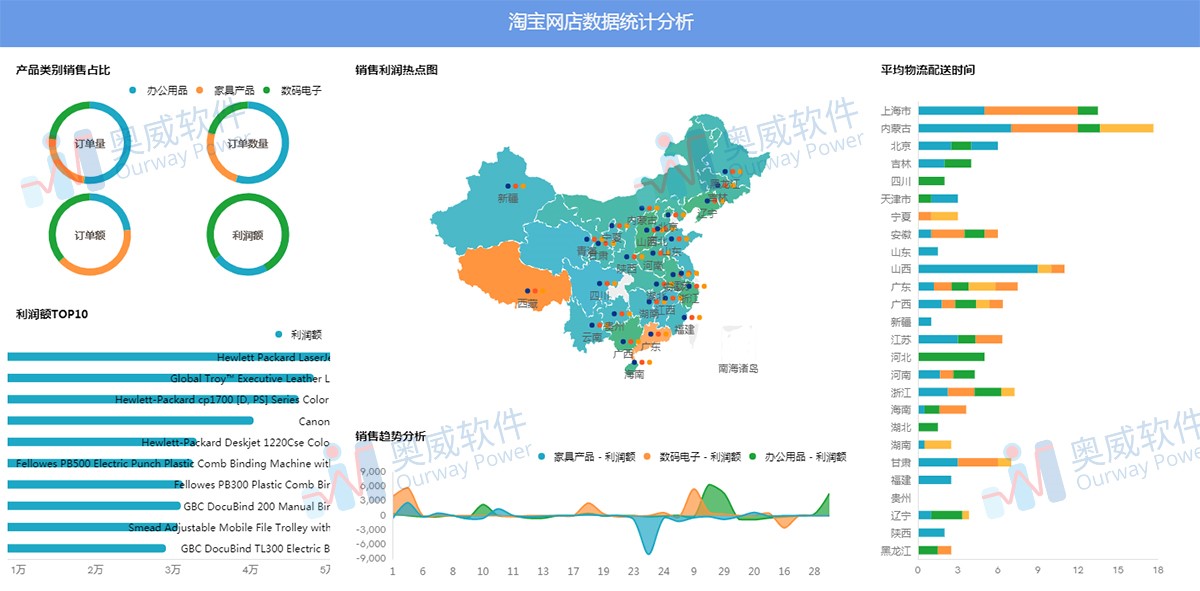Click the 内蒙古 bar in the logistics chart

[1030, 128]
